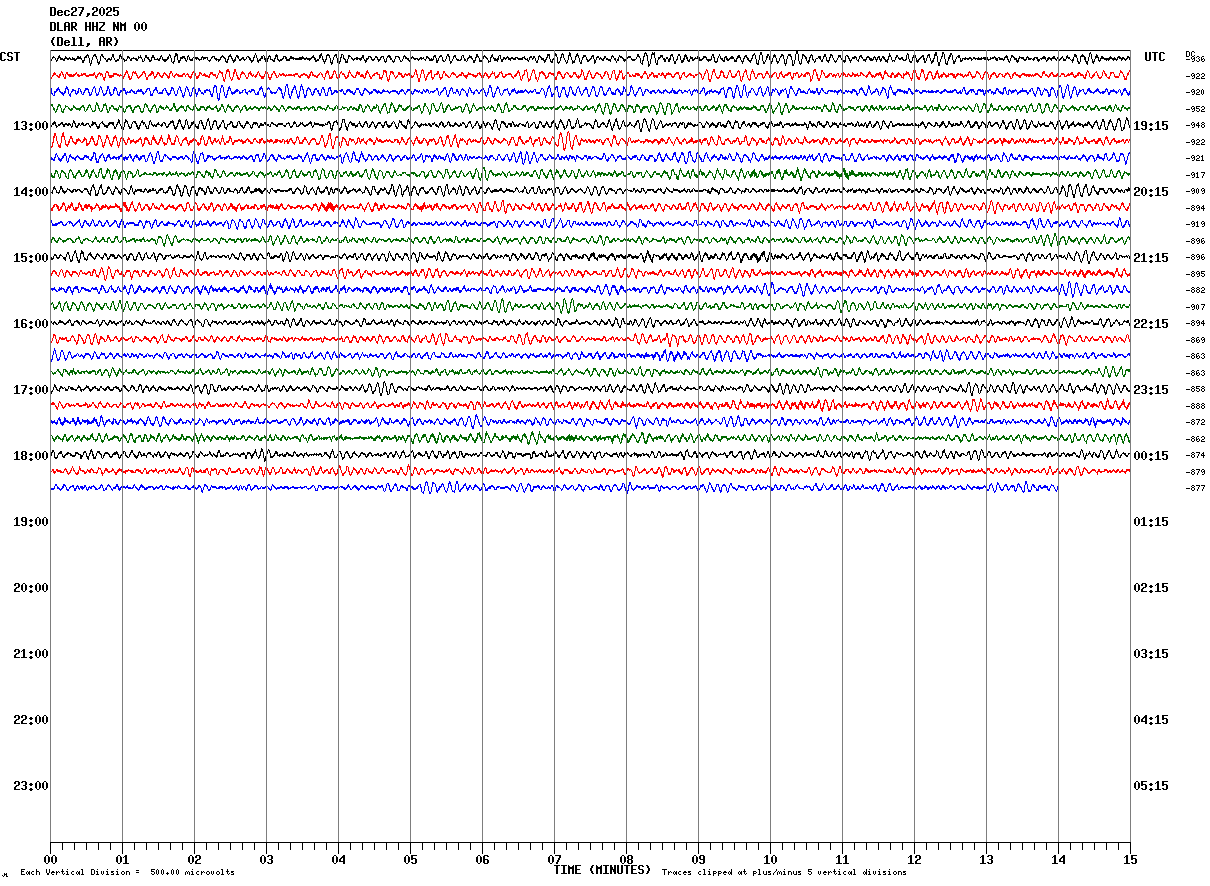Click the 09 minute tick label
The width and height of the screenshot is (1210, 886).
[x=698, y=860]
